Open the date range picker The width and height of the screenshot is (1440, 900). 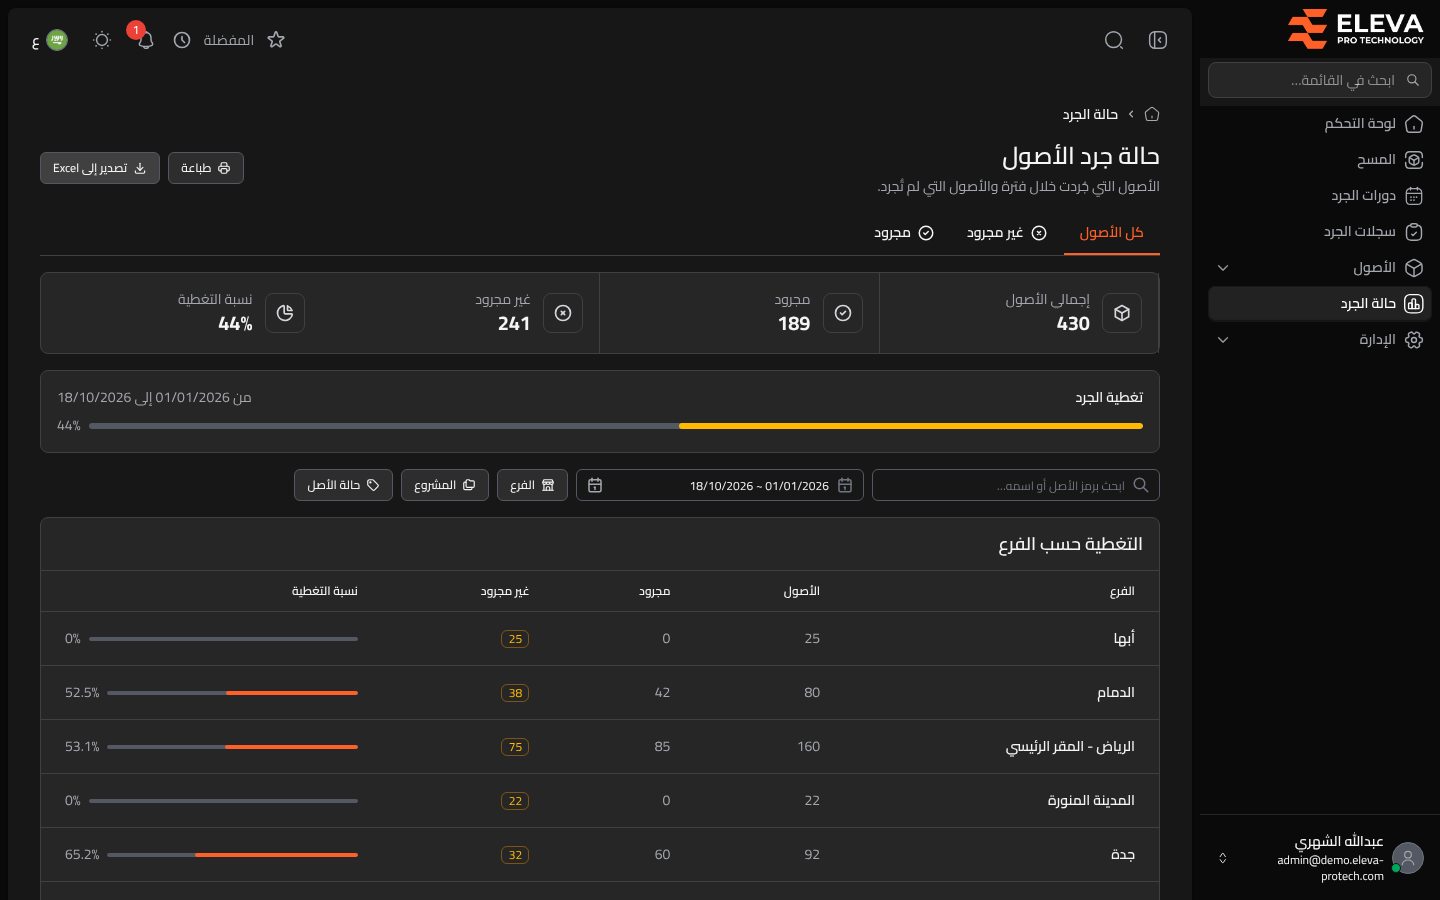(x=720, y=485)
